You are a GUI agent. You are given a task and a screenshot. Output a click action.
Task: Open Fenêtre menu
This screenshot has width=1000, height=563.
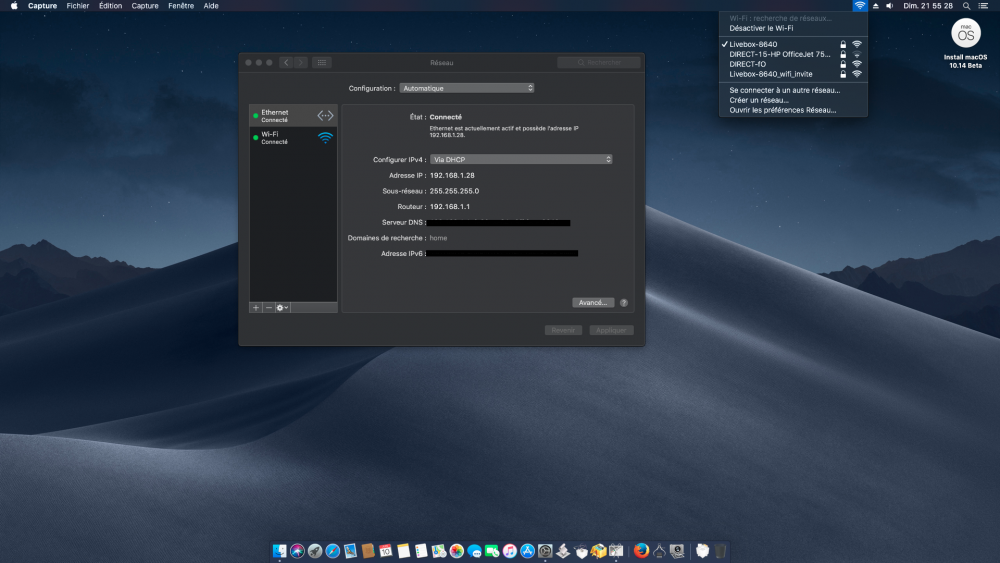click(181, 6)
